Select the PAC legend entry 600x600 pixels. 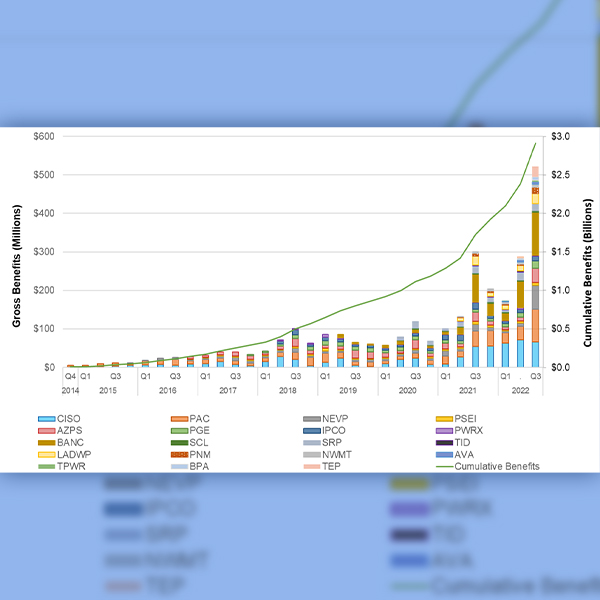click(198, 419)
